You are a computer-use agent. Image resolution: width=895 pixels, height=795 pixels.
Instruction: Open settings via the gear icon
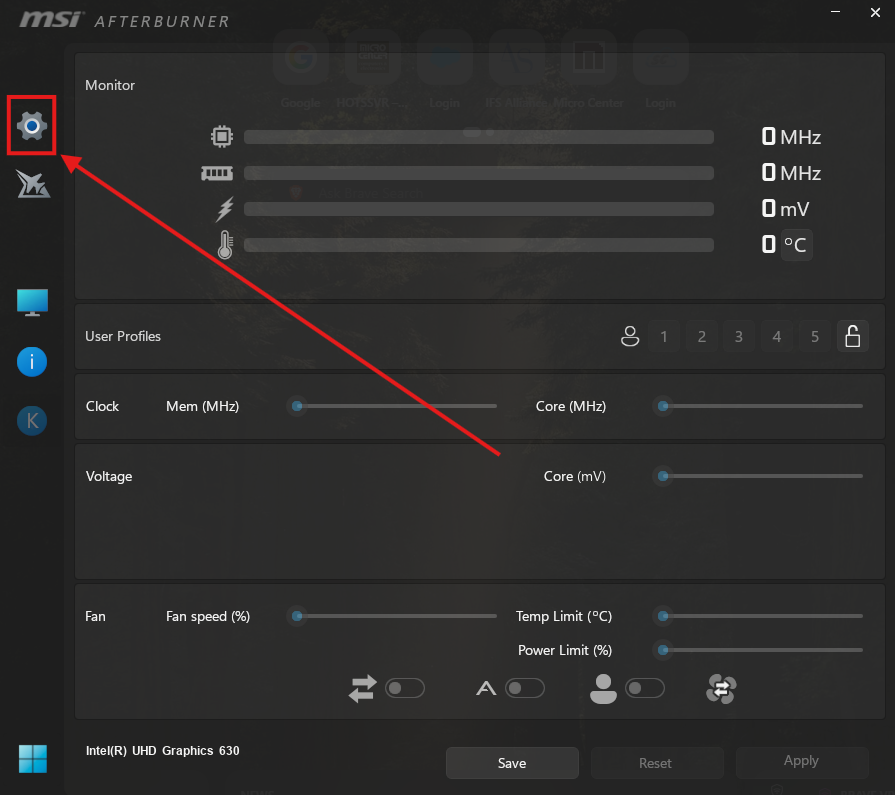32,126
